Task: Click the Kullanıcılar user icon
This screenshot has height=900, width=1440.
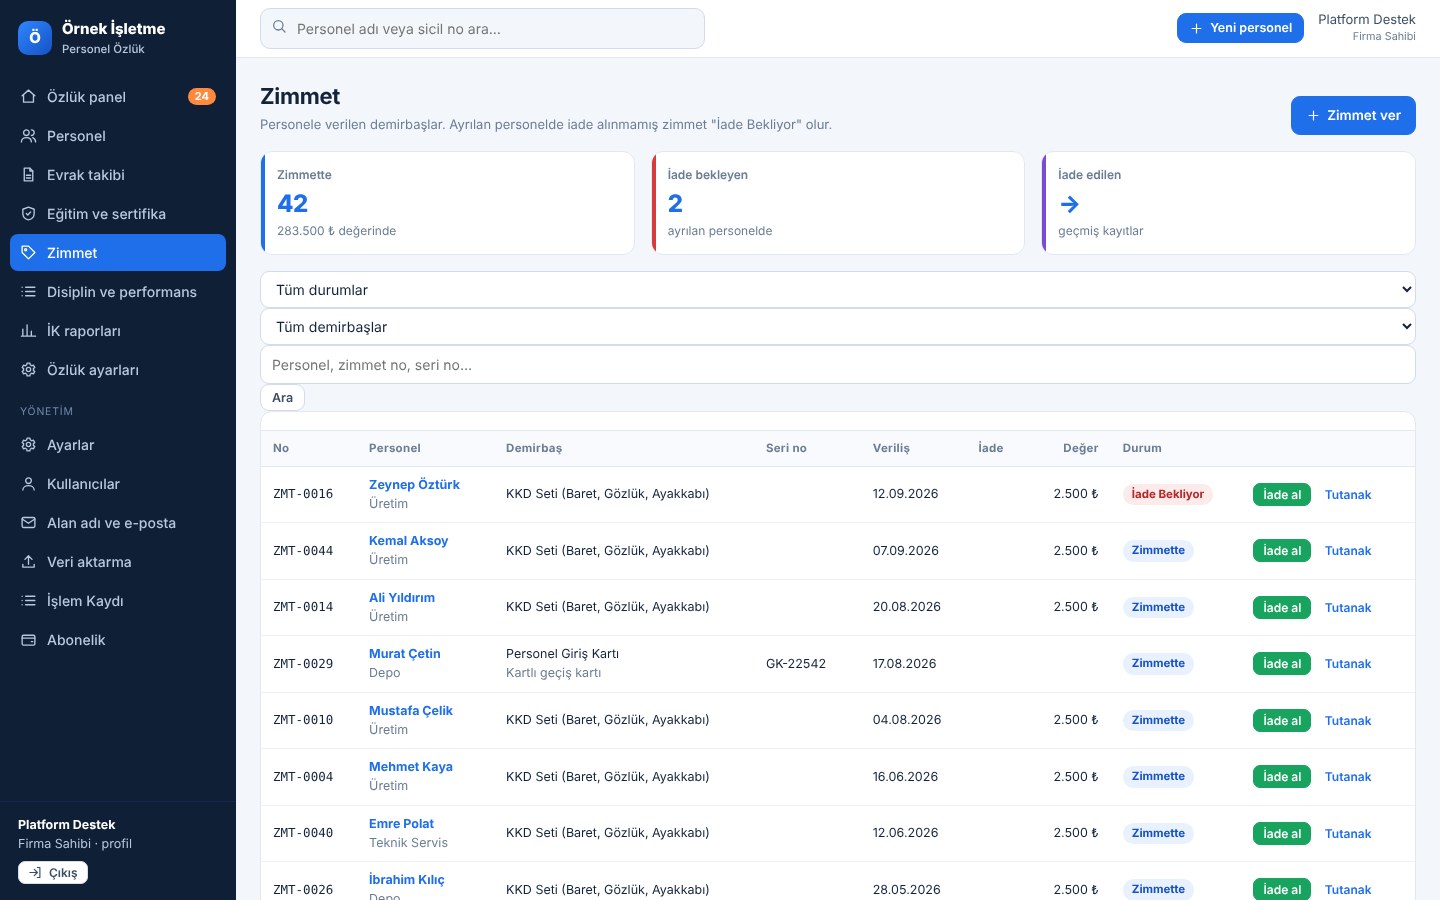Action: [29, 484]
